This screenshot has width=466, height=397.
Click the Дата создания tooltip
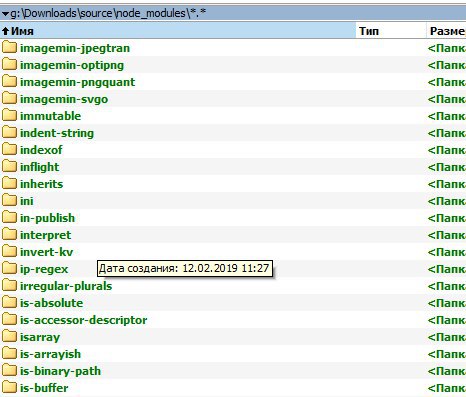[185, 268]
